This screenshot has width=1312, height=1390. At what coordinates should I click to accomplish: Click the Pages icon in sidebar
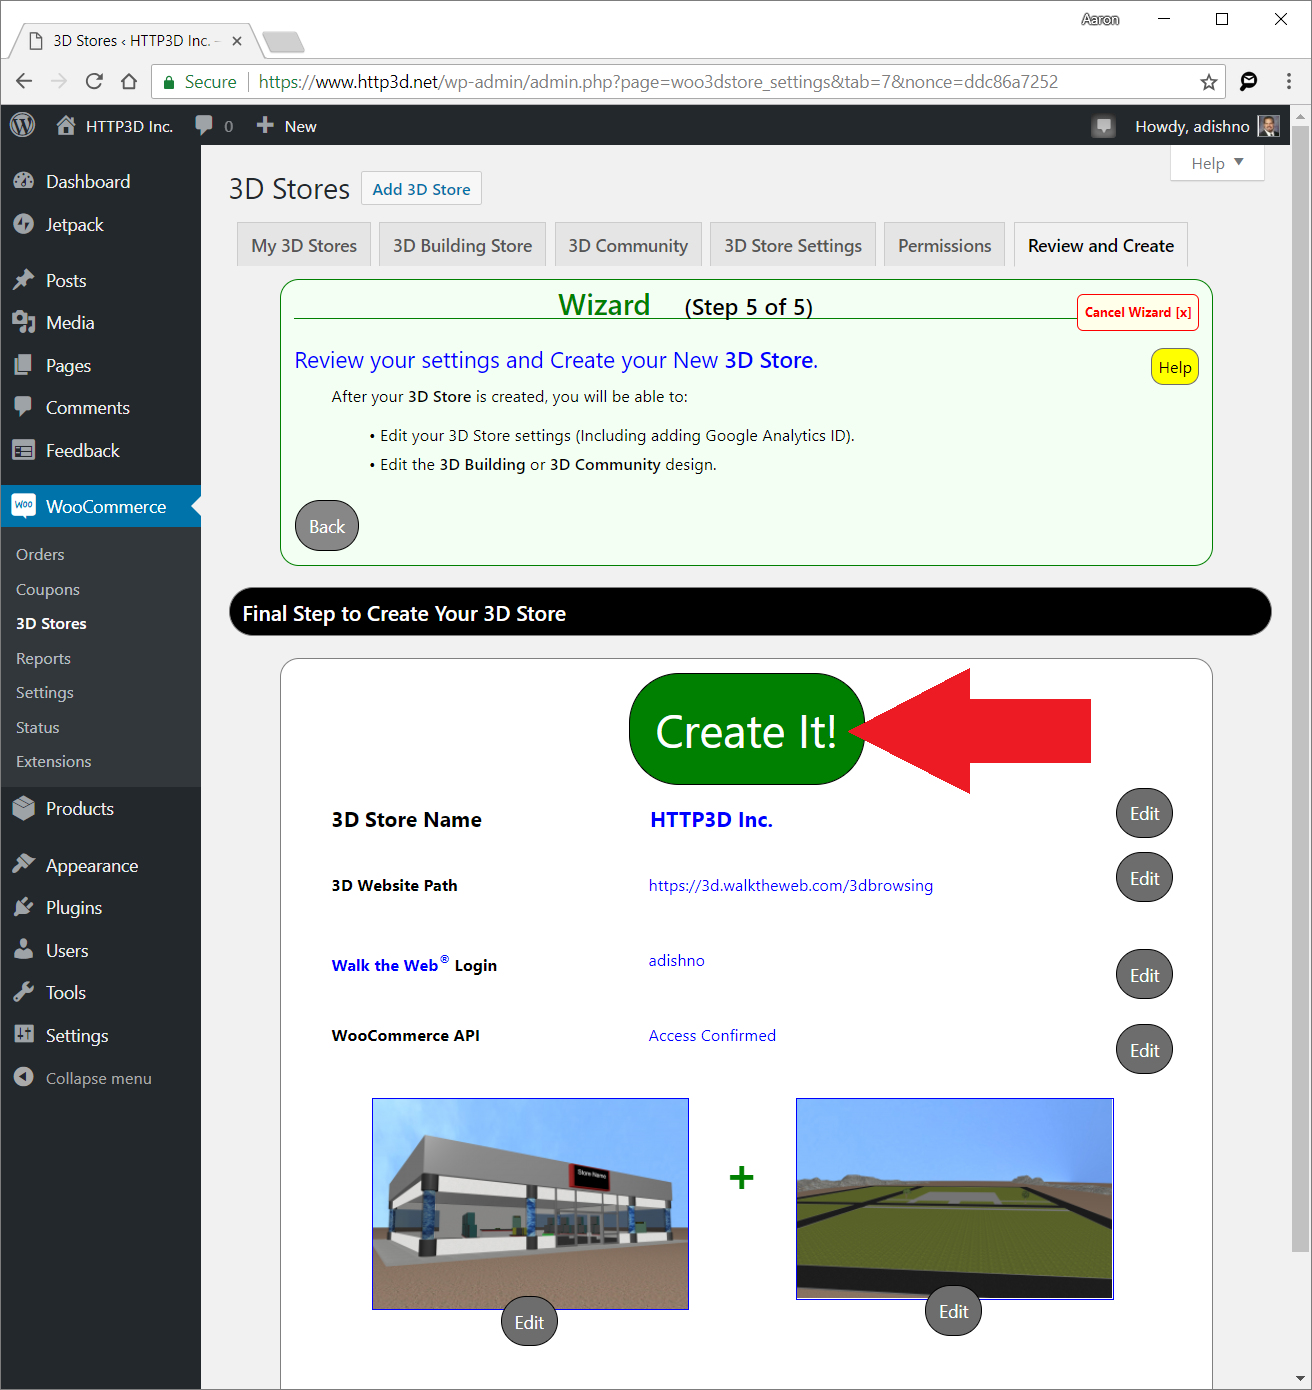coord(24,365)
